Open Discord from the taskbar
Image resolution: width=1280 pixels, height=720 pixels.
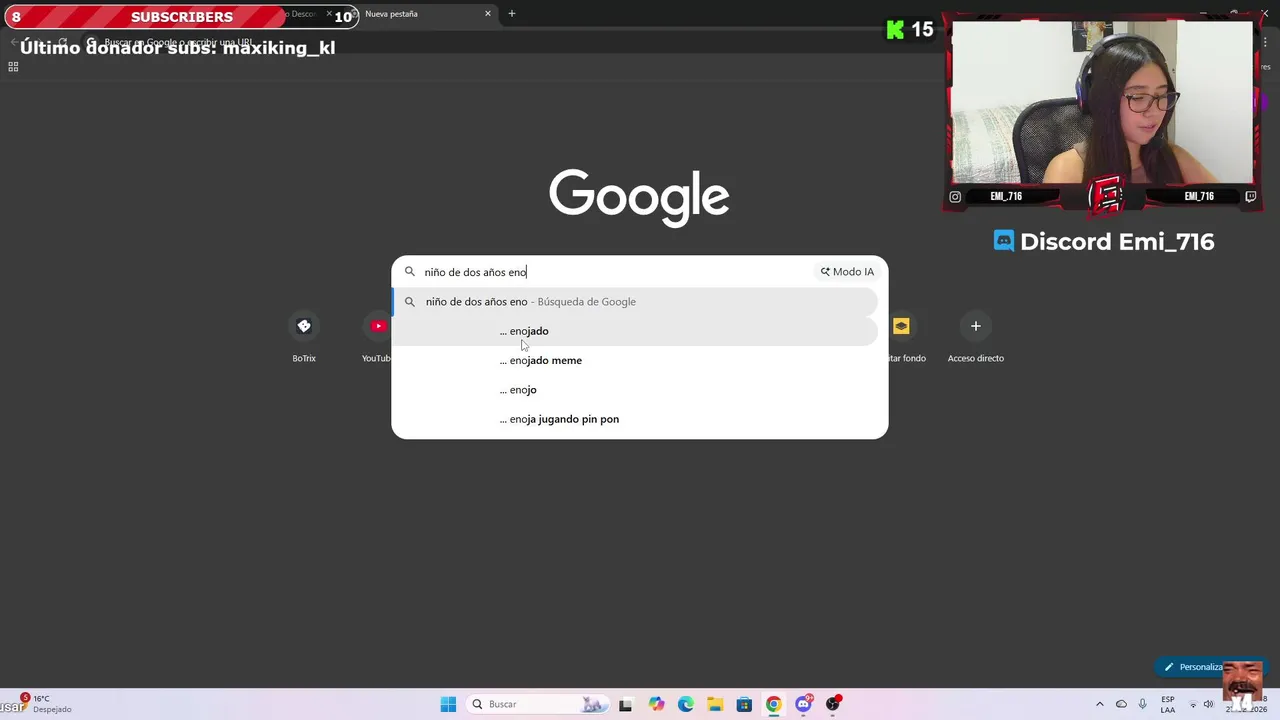click(x=803, y=704)
